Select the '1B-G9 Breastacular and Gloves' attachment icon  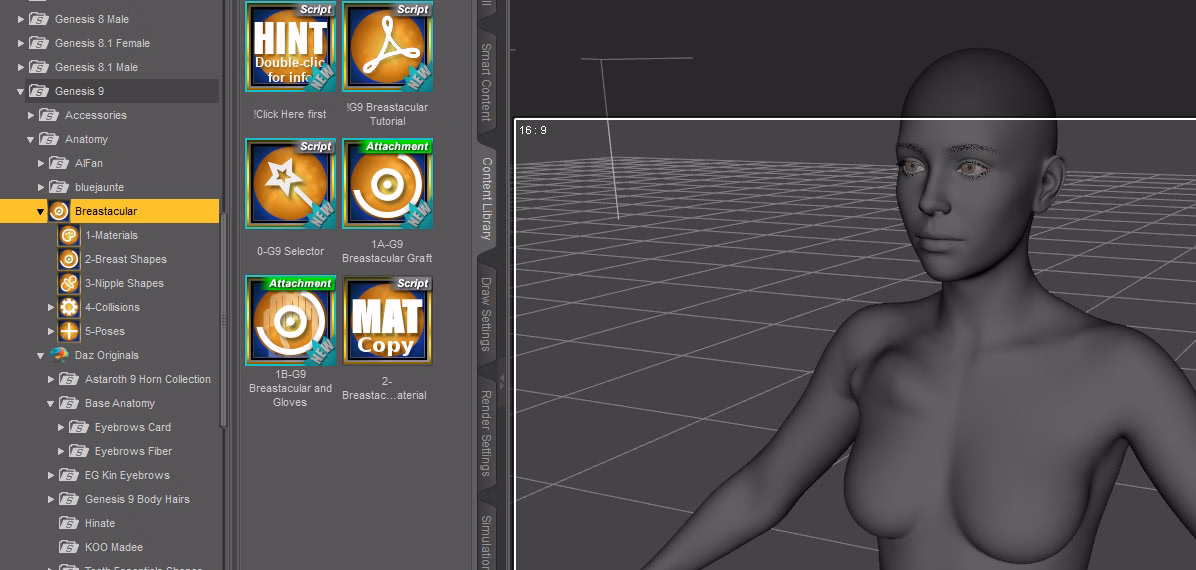pyautogui.click(x=290, y=321)
